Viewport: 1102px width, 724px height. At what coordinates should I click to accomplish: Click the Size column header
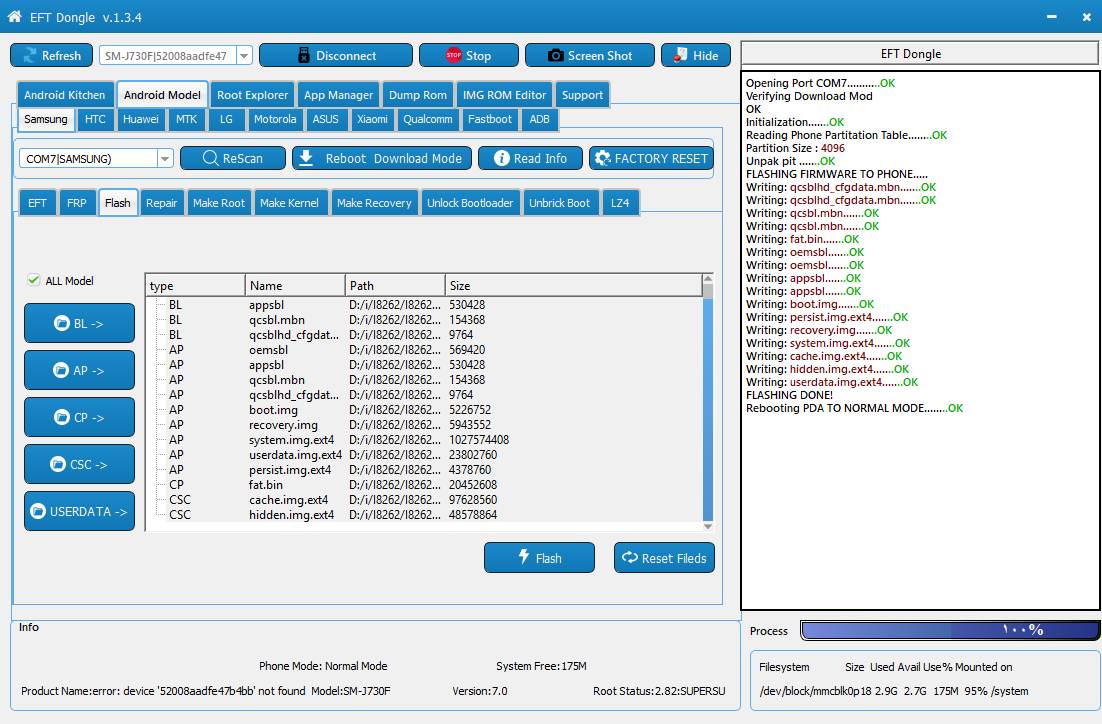tap(573, 285)
